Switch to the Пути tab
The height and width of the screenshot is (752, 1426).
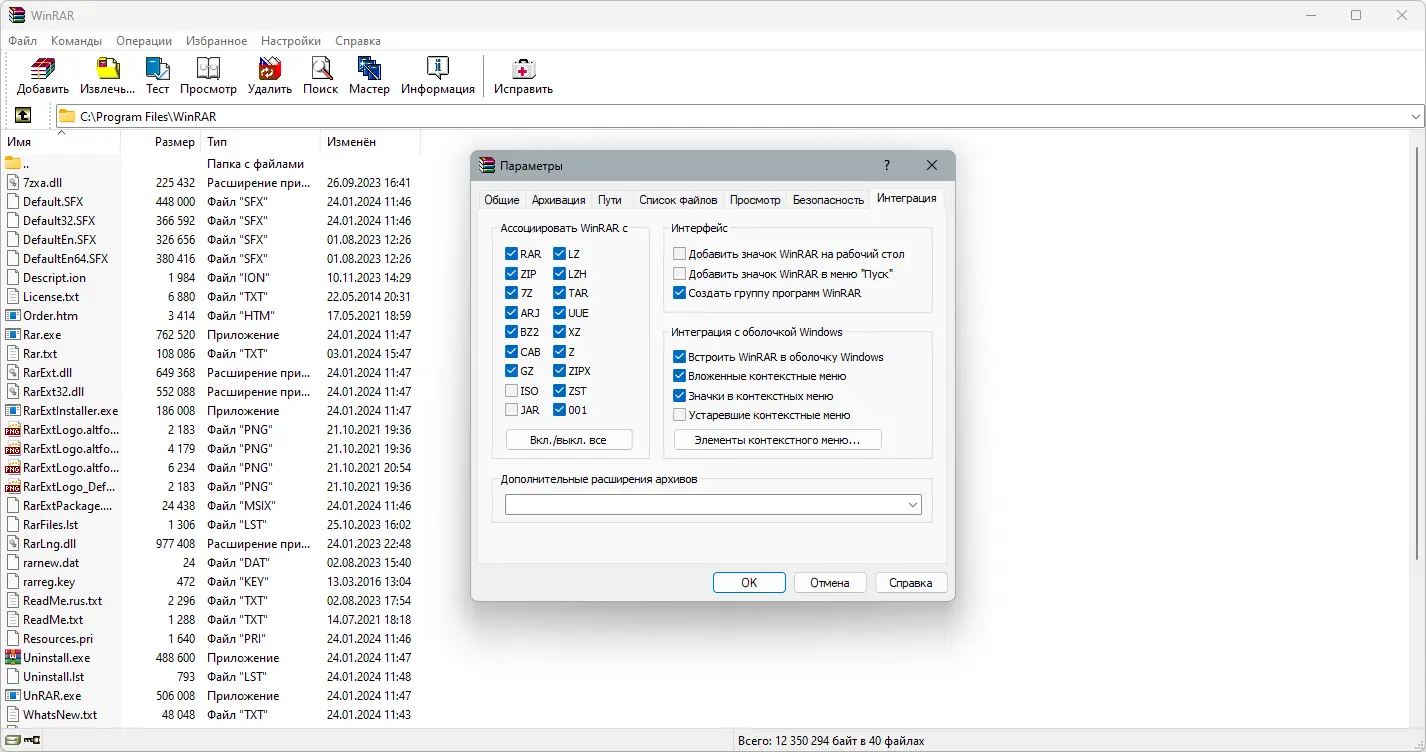click(610, 200)
